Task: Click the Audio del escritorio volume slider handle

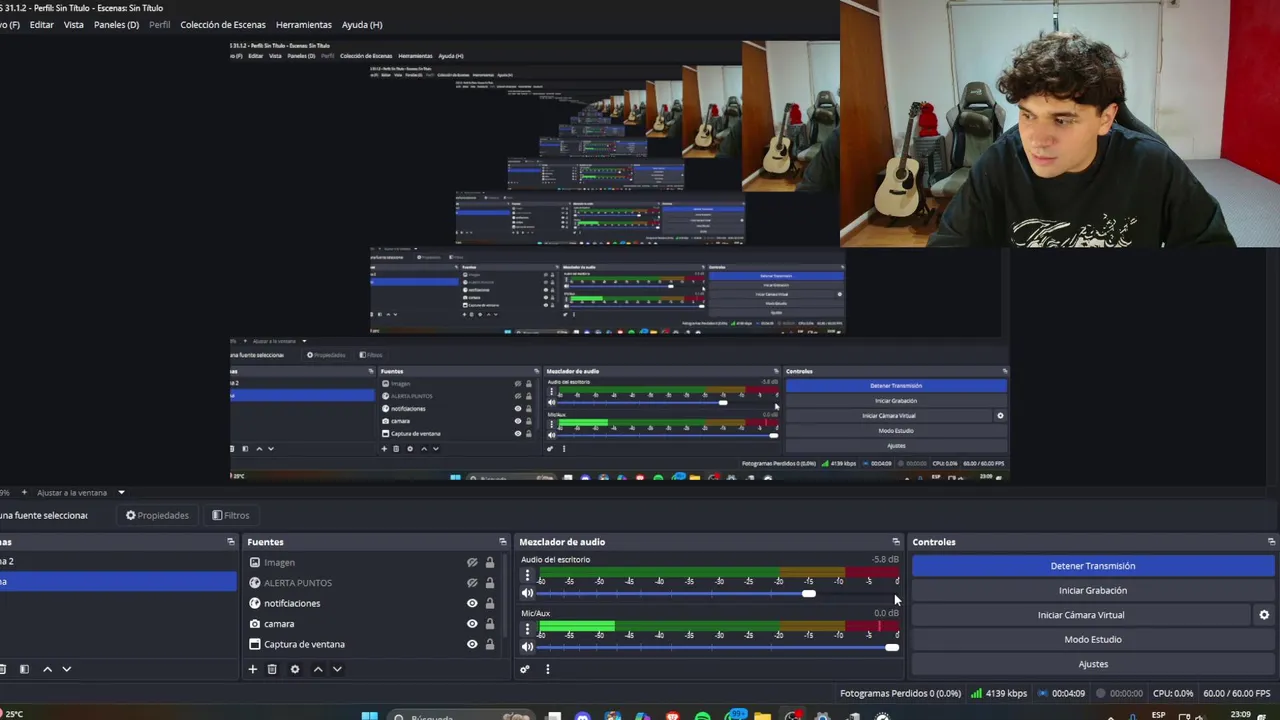Action: click(x=808, y=594)
